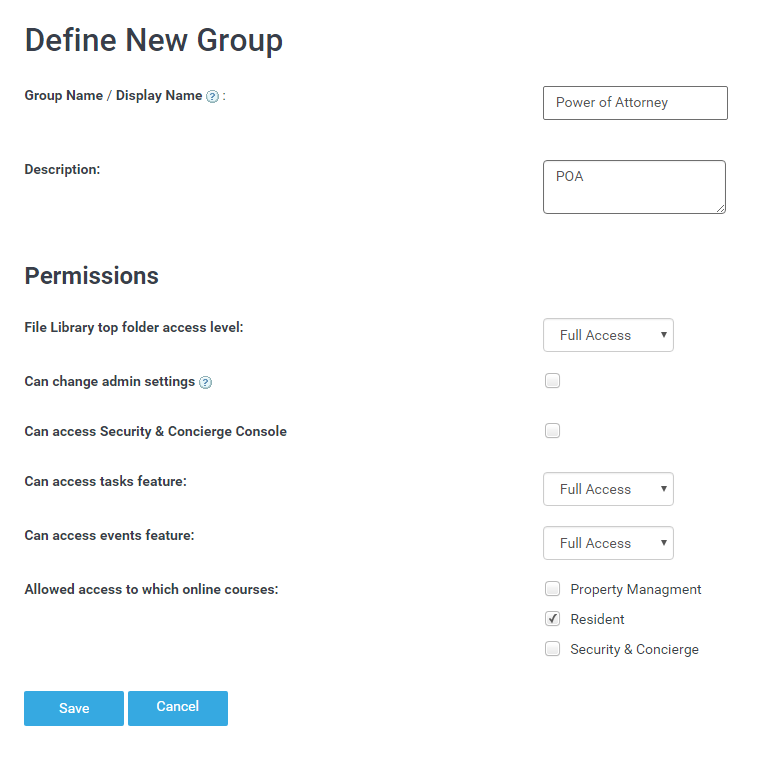Focus the Description text area

tap(634, 187)
